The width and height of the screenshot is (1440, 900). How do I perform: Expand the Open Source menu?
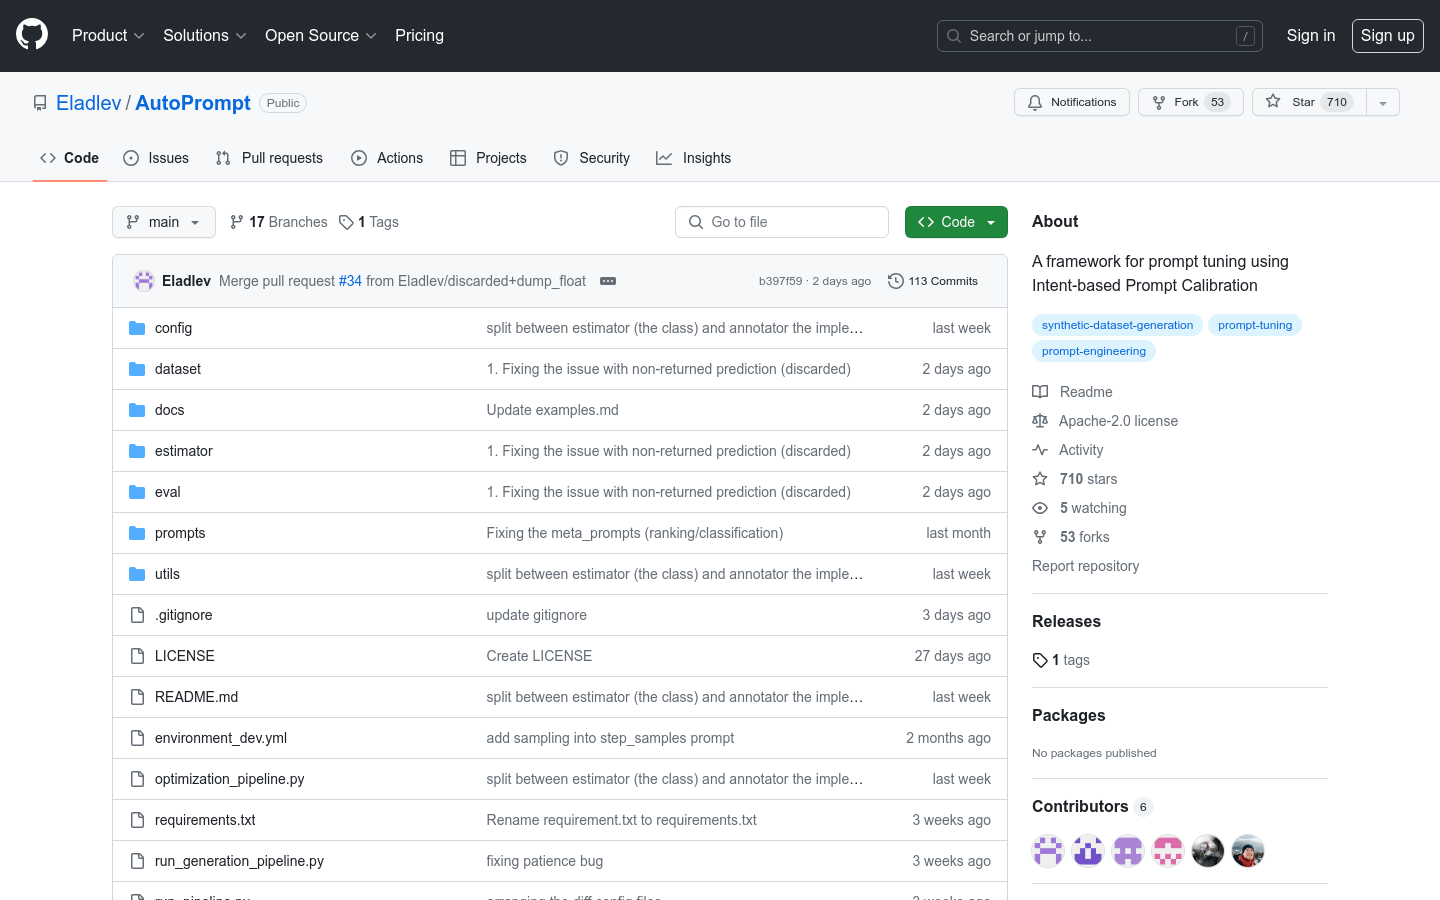320,35
